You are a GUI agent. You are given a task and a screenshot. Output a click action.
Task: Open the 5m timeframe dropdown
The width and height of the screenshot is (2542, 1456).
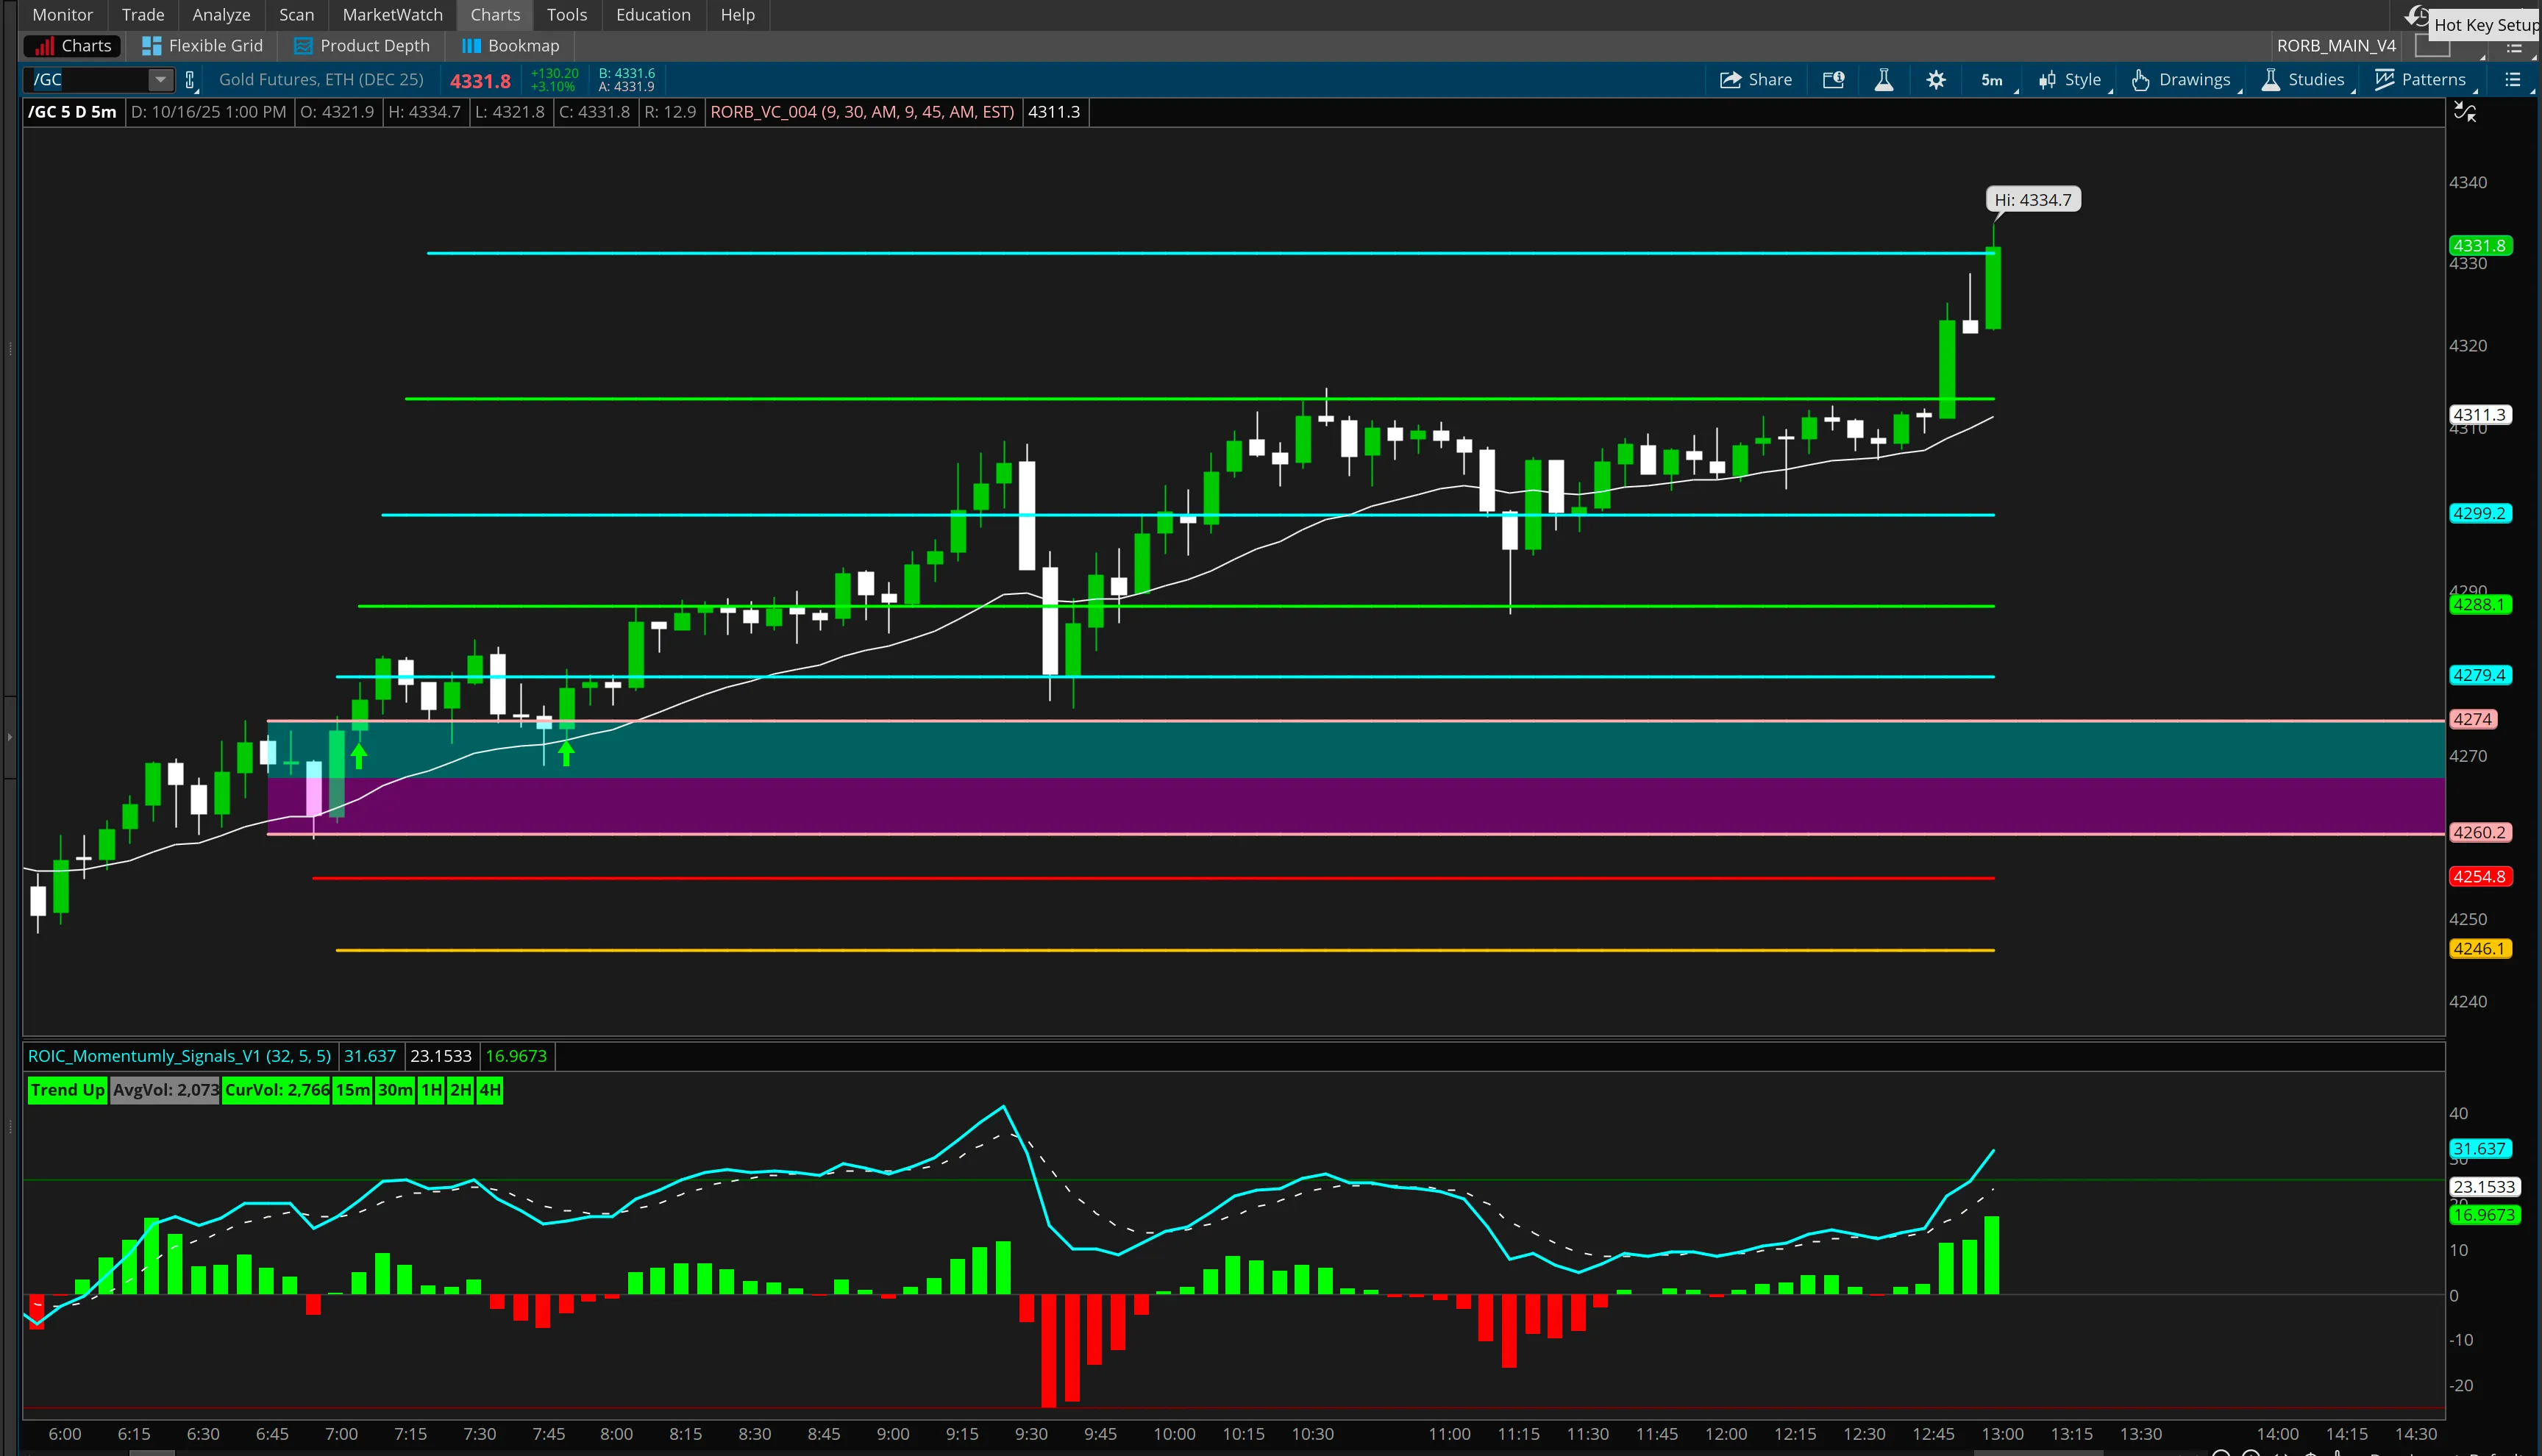coord(1992,80)
